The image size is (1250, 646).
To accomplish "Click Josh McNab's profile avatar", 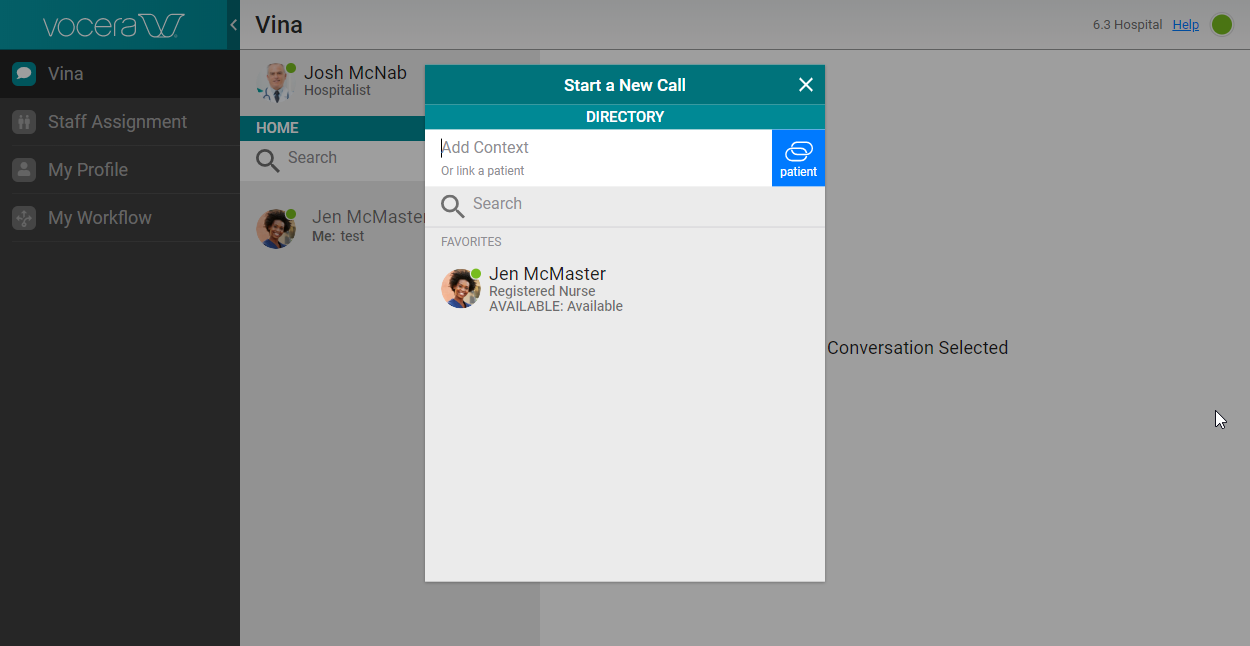I will [x=273, y=82].
